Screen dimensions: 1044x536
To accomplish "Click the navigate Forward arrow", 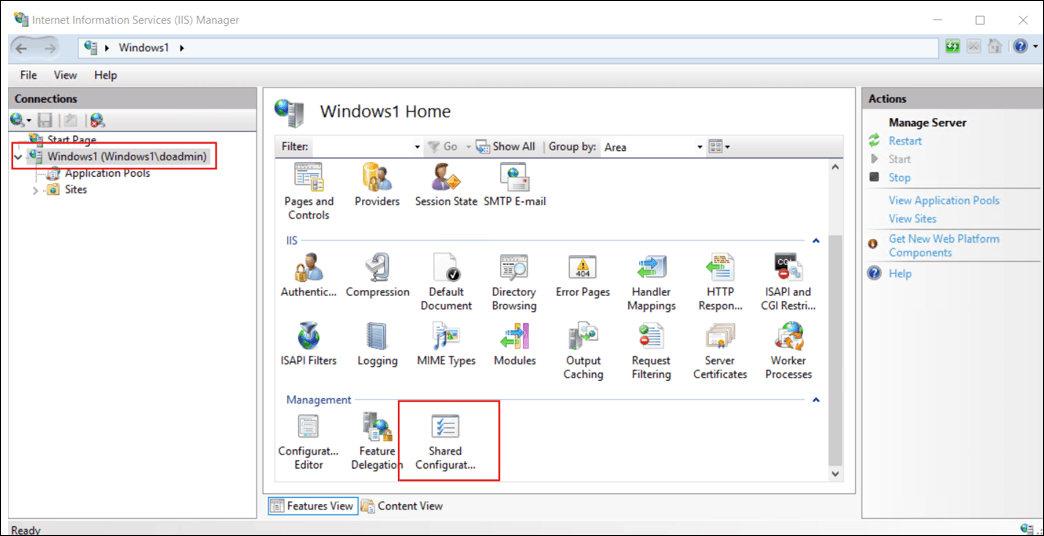I will tap(50, 48).
